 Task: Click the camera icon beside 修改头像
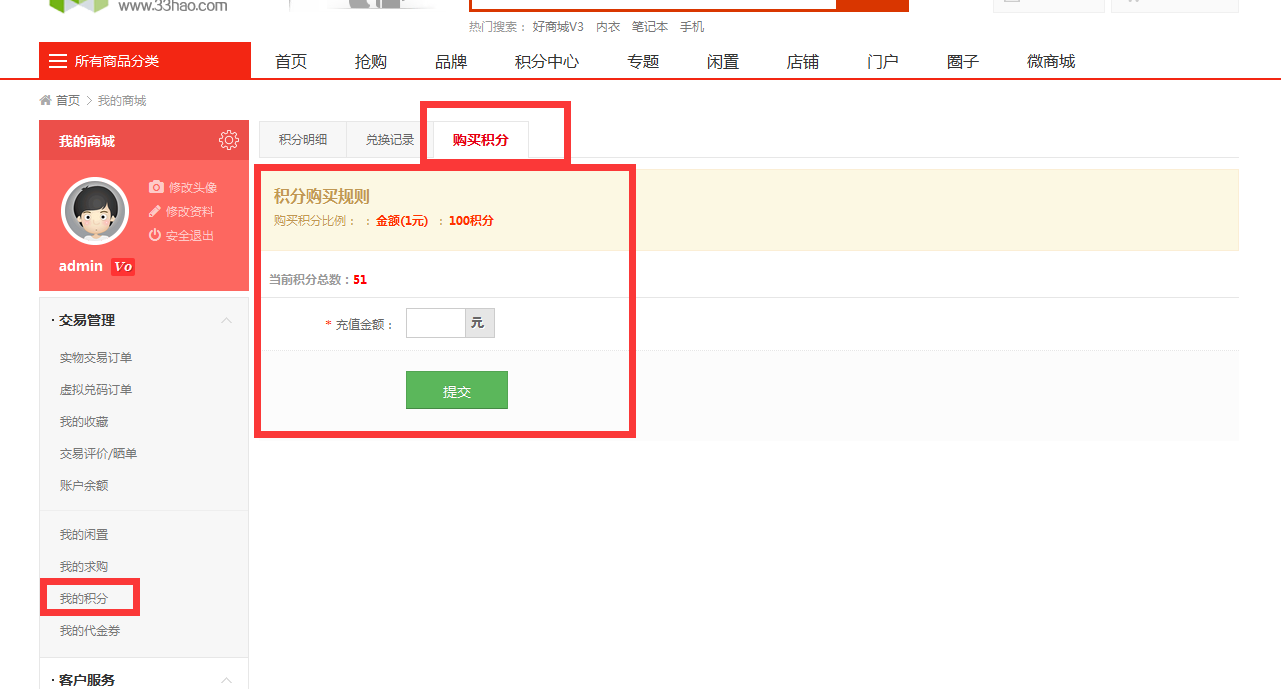[156, 187]
